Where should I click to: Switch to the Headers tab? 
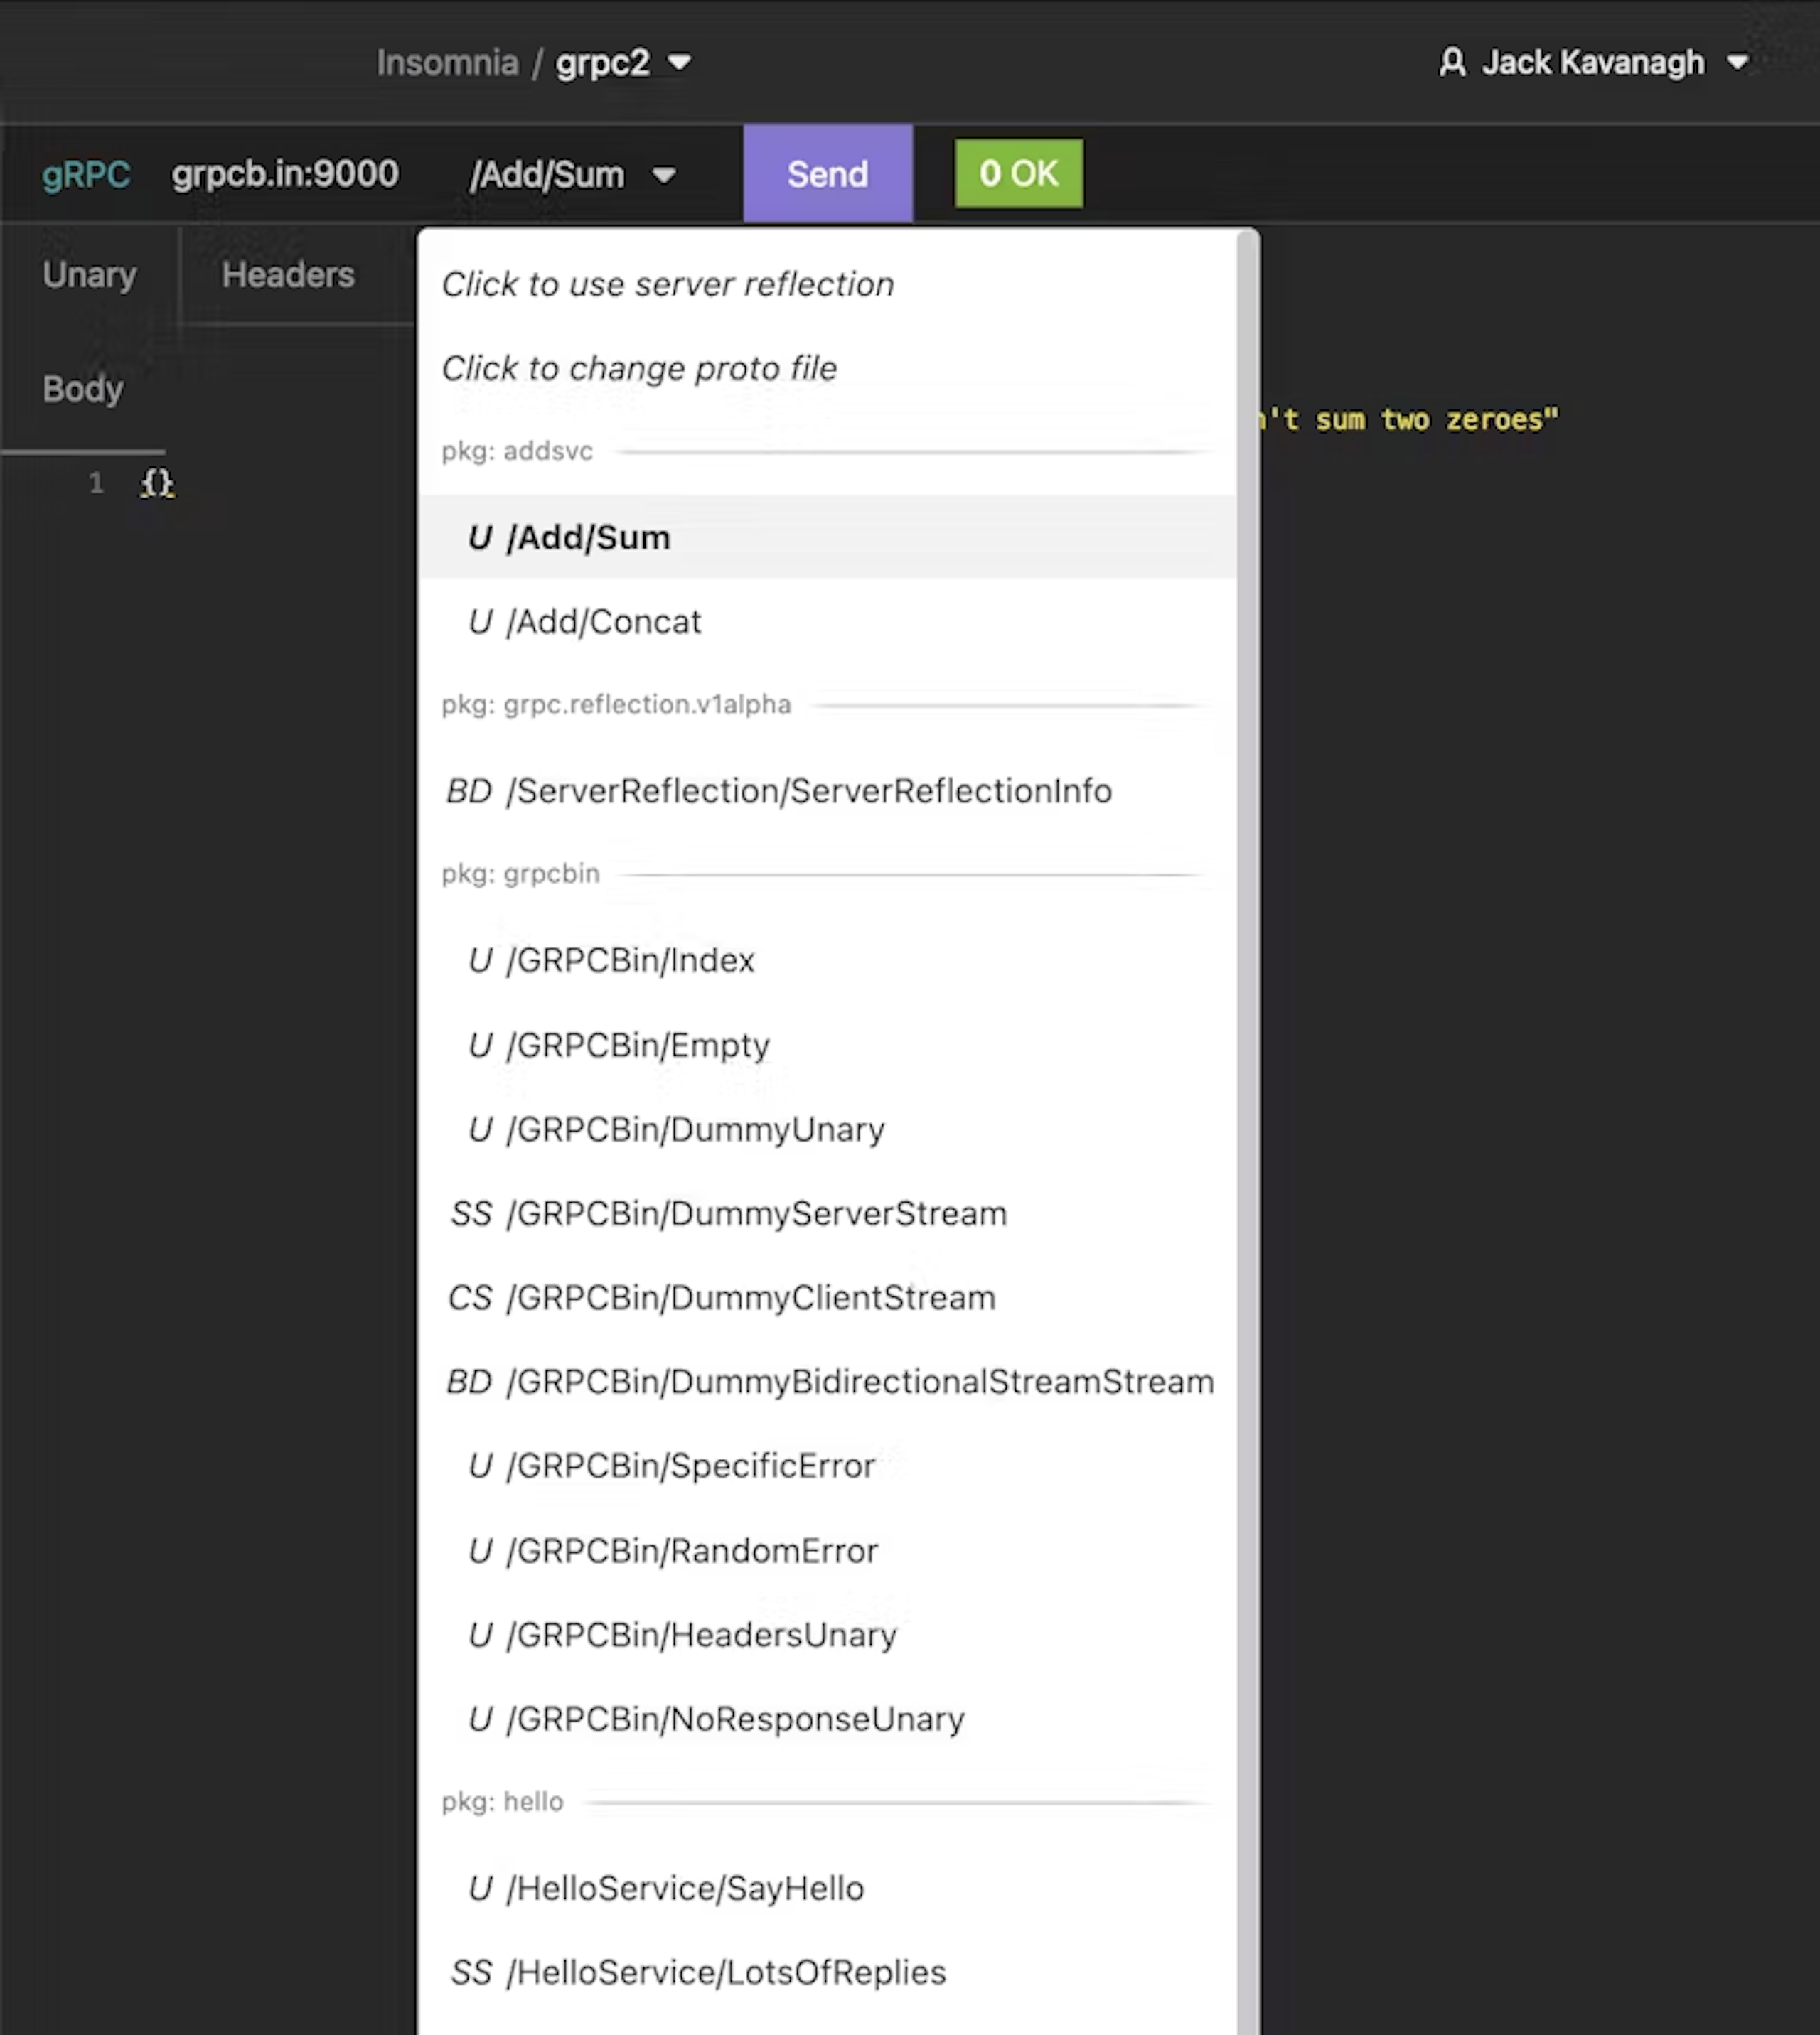click(288, 274)
